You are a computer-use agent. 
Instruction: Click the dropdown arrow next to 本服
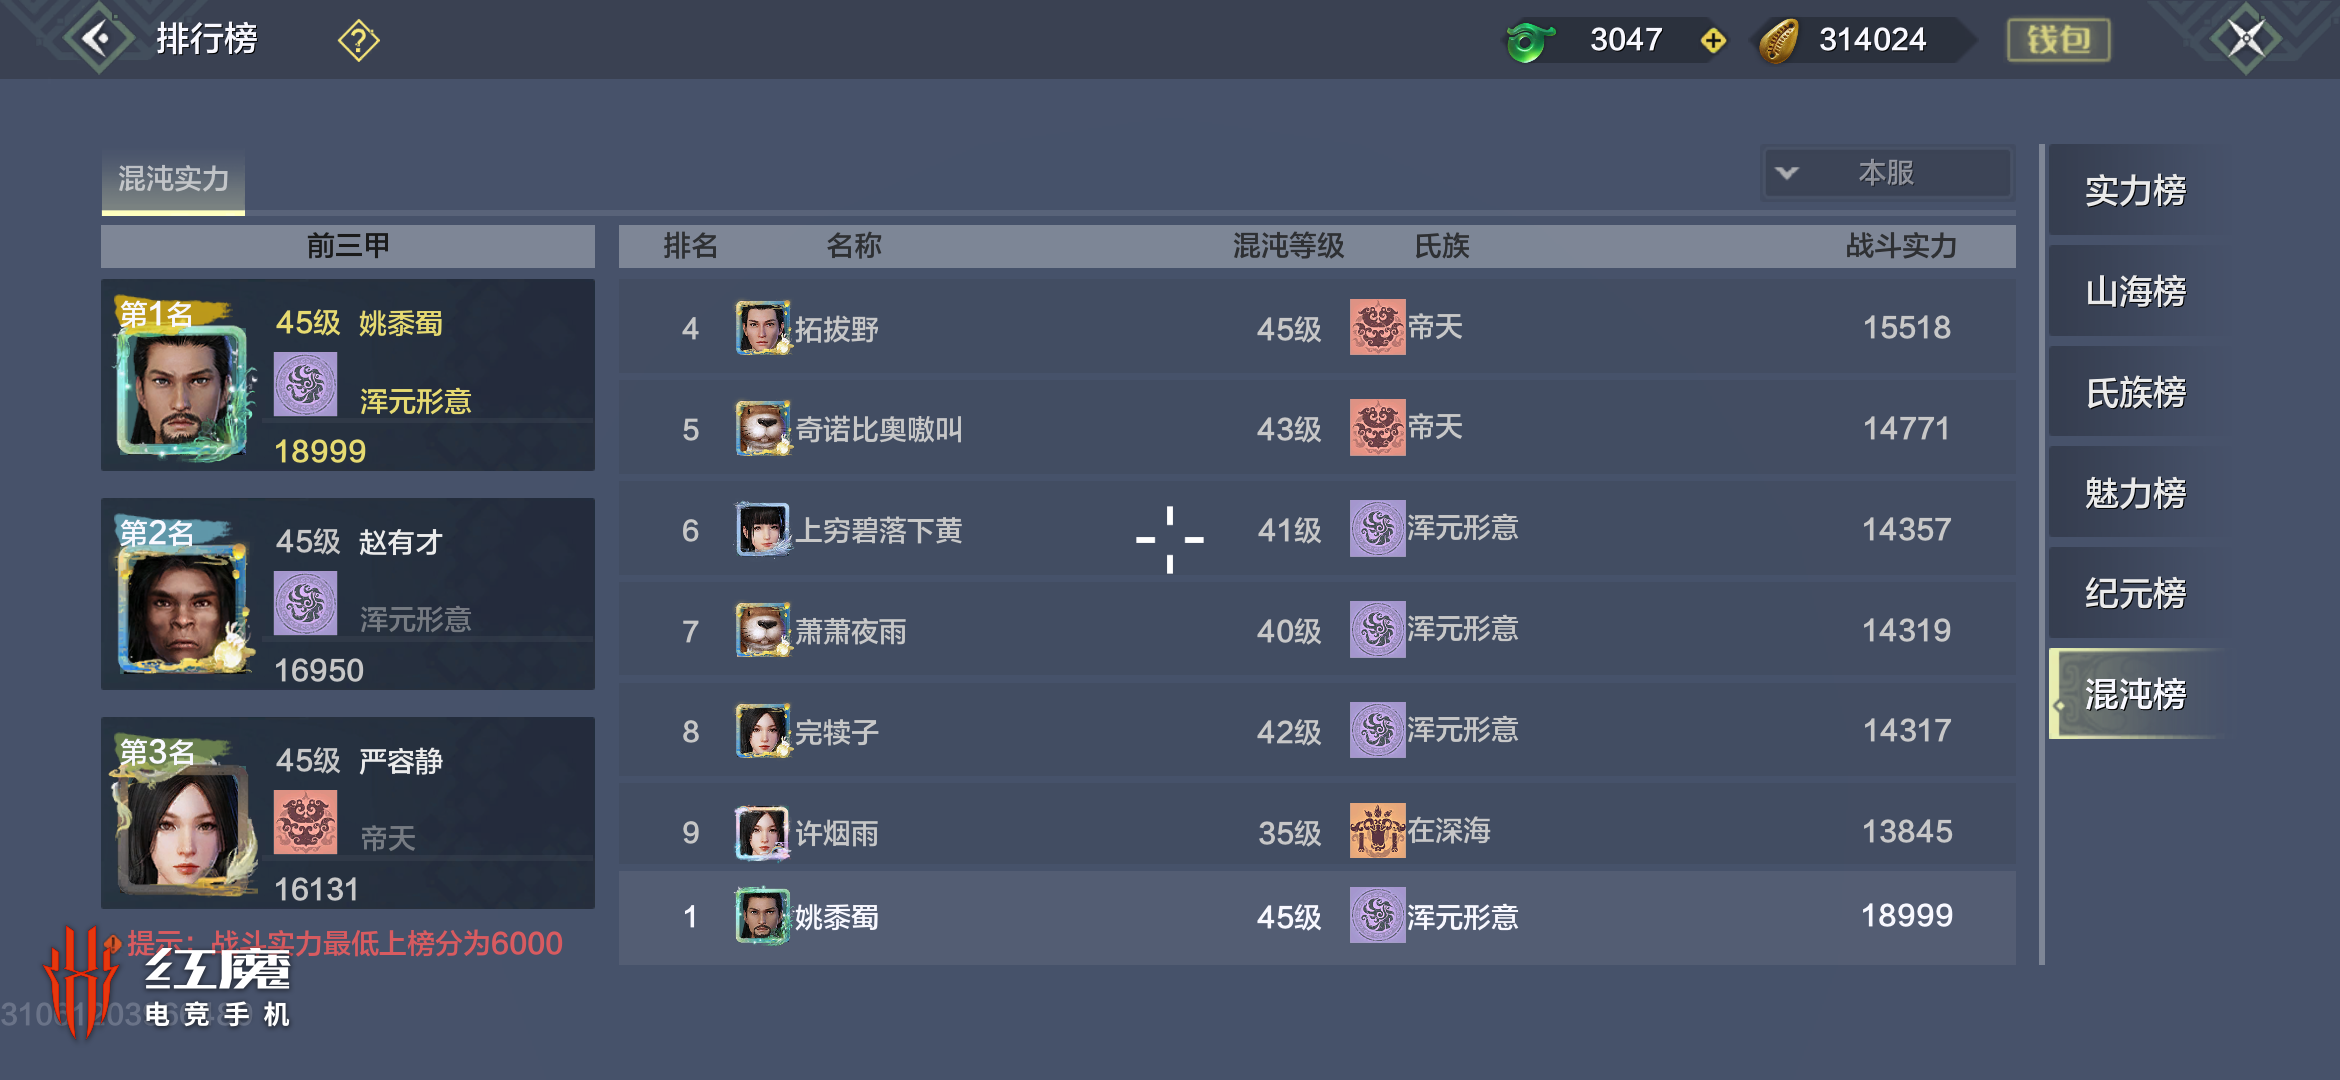pos(1787,173)
